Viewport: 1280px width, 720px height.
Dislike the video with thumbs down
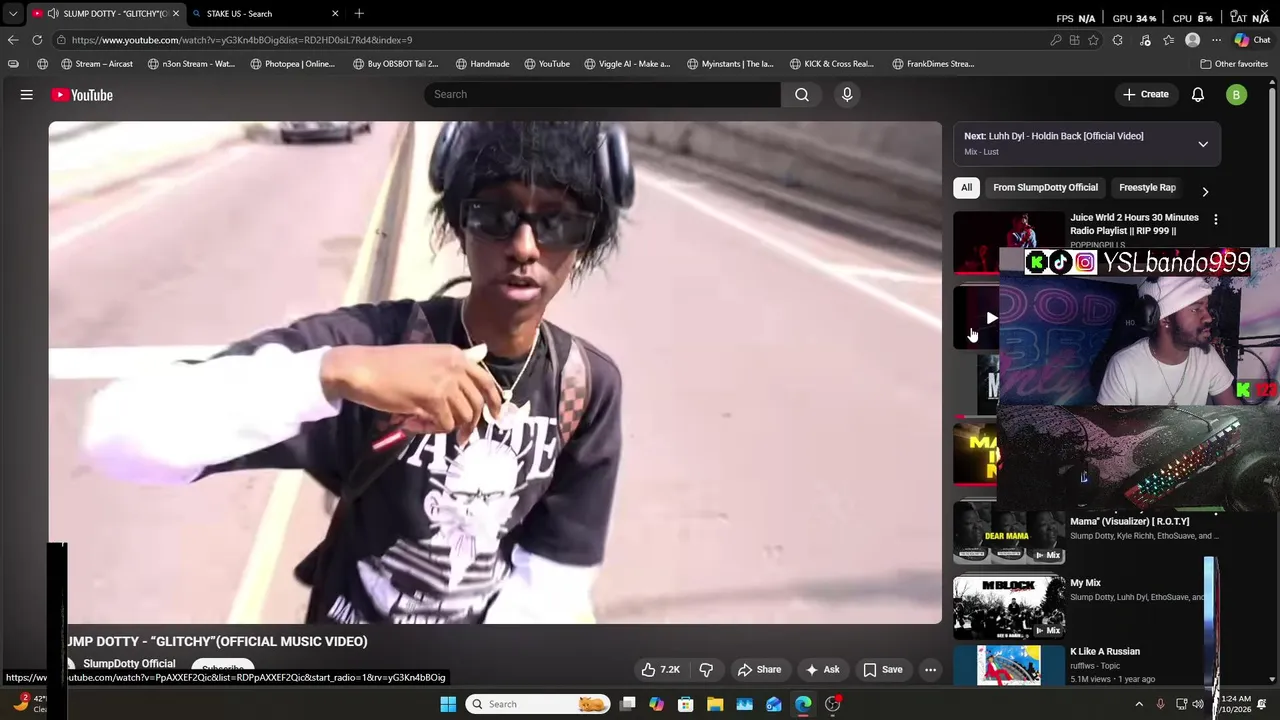pyautogui.click(x=706, y=670)
